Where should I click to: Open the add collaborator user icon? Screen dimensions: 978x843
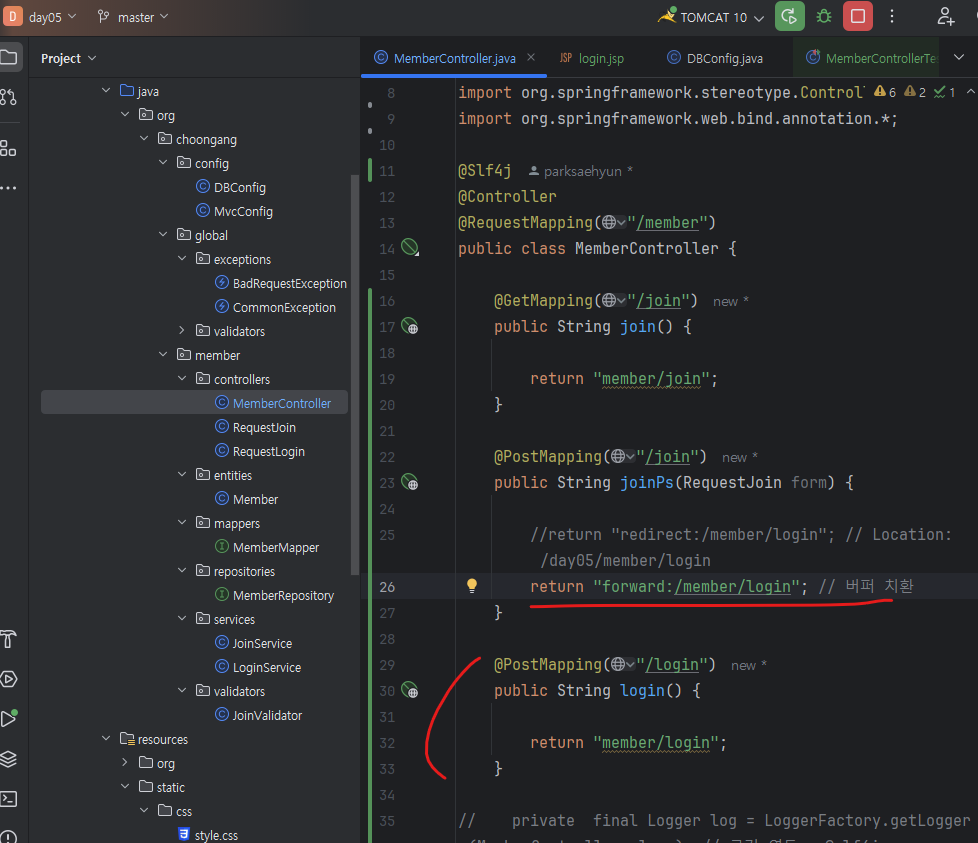(x=946, y=16)
